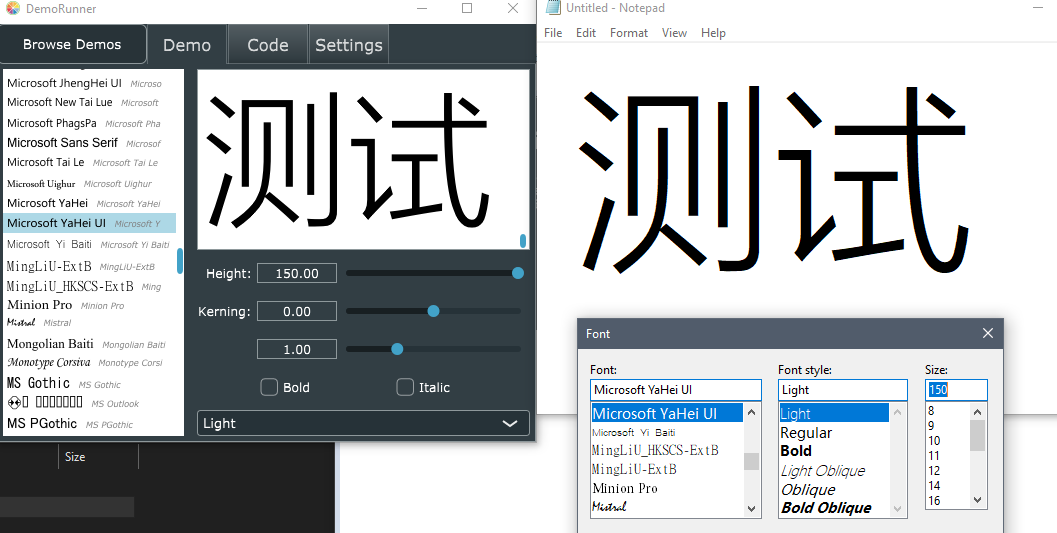This screenshot has height=533, width=1057.
Task: Open the Help menu in Notepad
Action: (713, 32)
